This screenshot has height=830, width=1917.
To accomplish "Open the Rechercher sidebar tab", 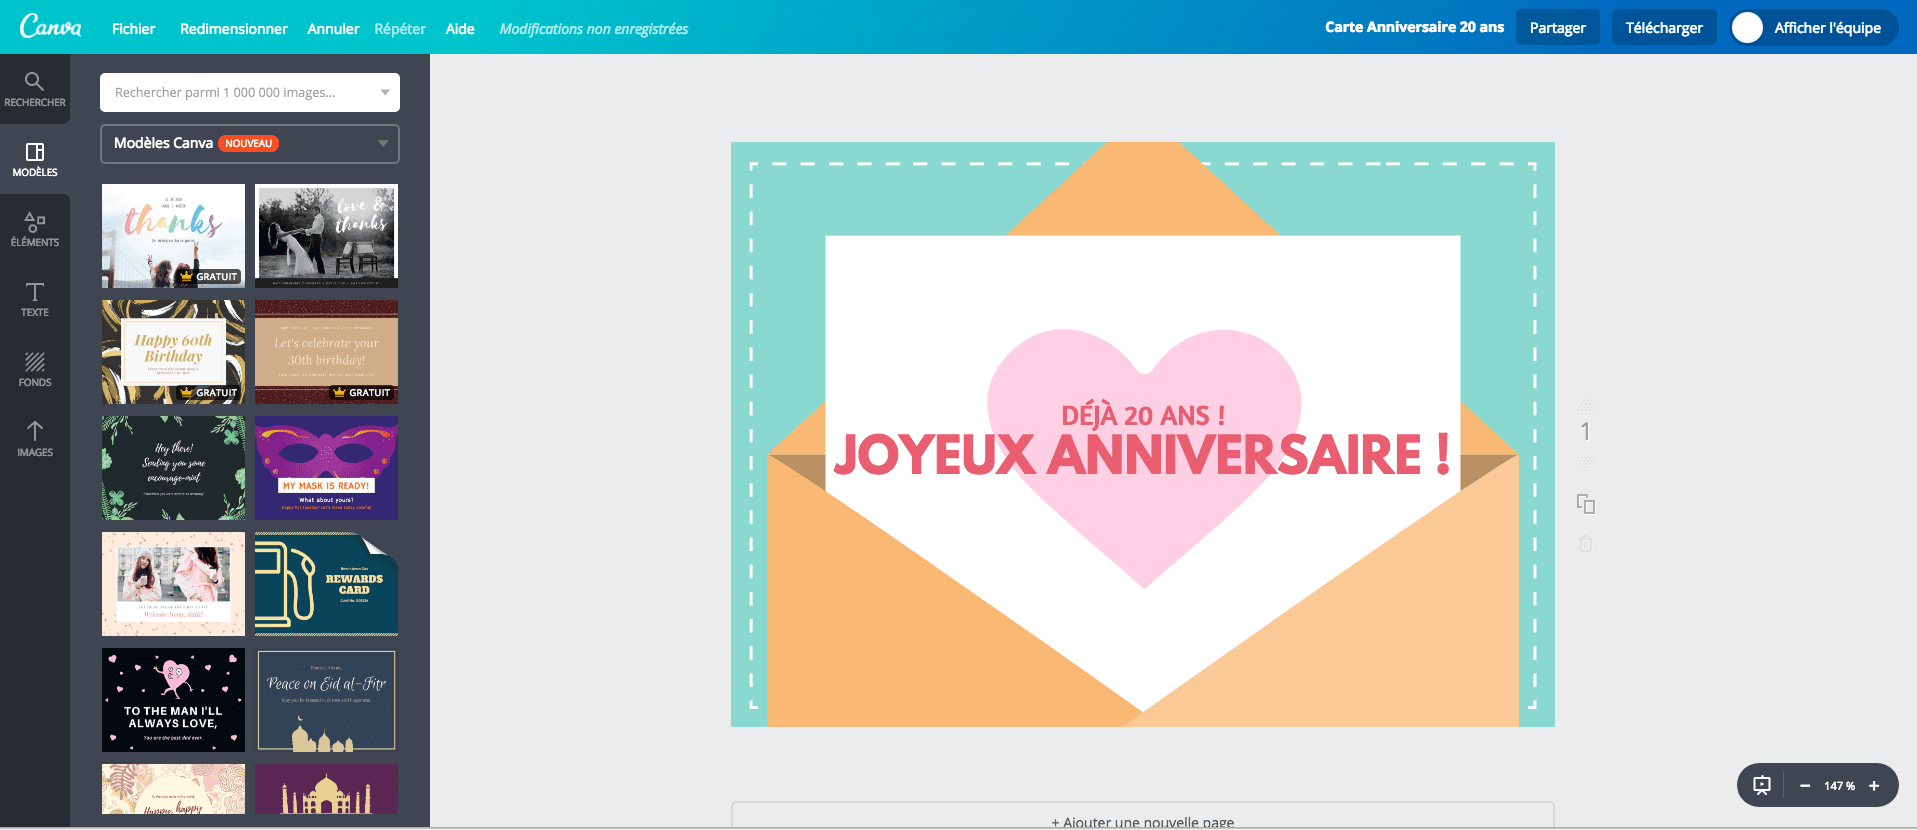I will (35, 89).
